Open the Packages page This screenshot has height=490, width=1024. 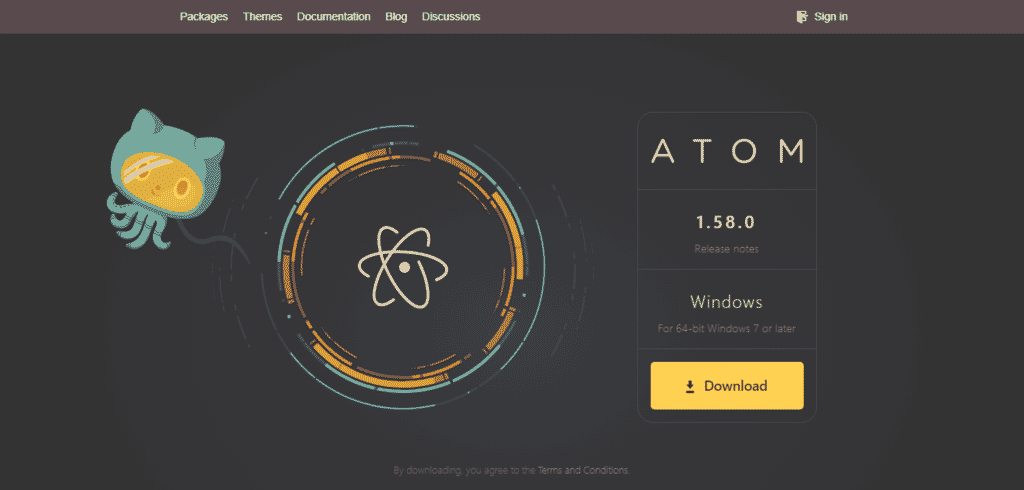204,16
